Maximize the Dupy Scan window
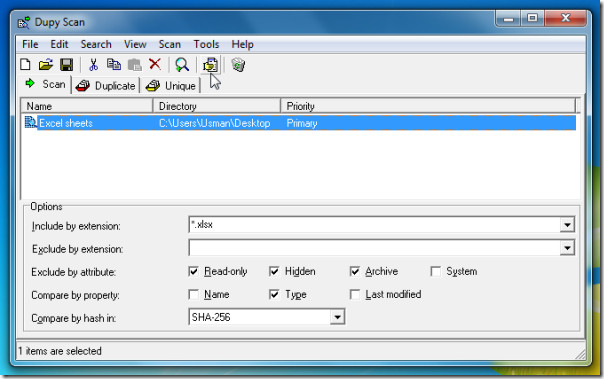Image resolution: width=604 pixels, height=379 pixels. (532, 18)
